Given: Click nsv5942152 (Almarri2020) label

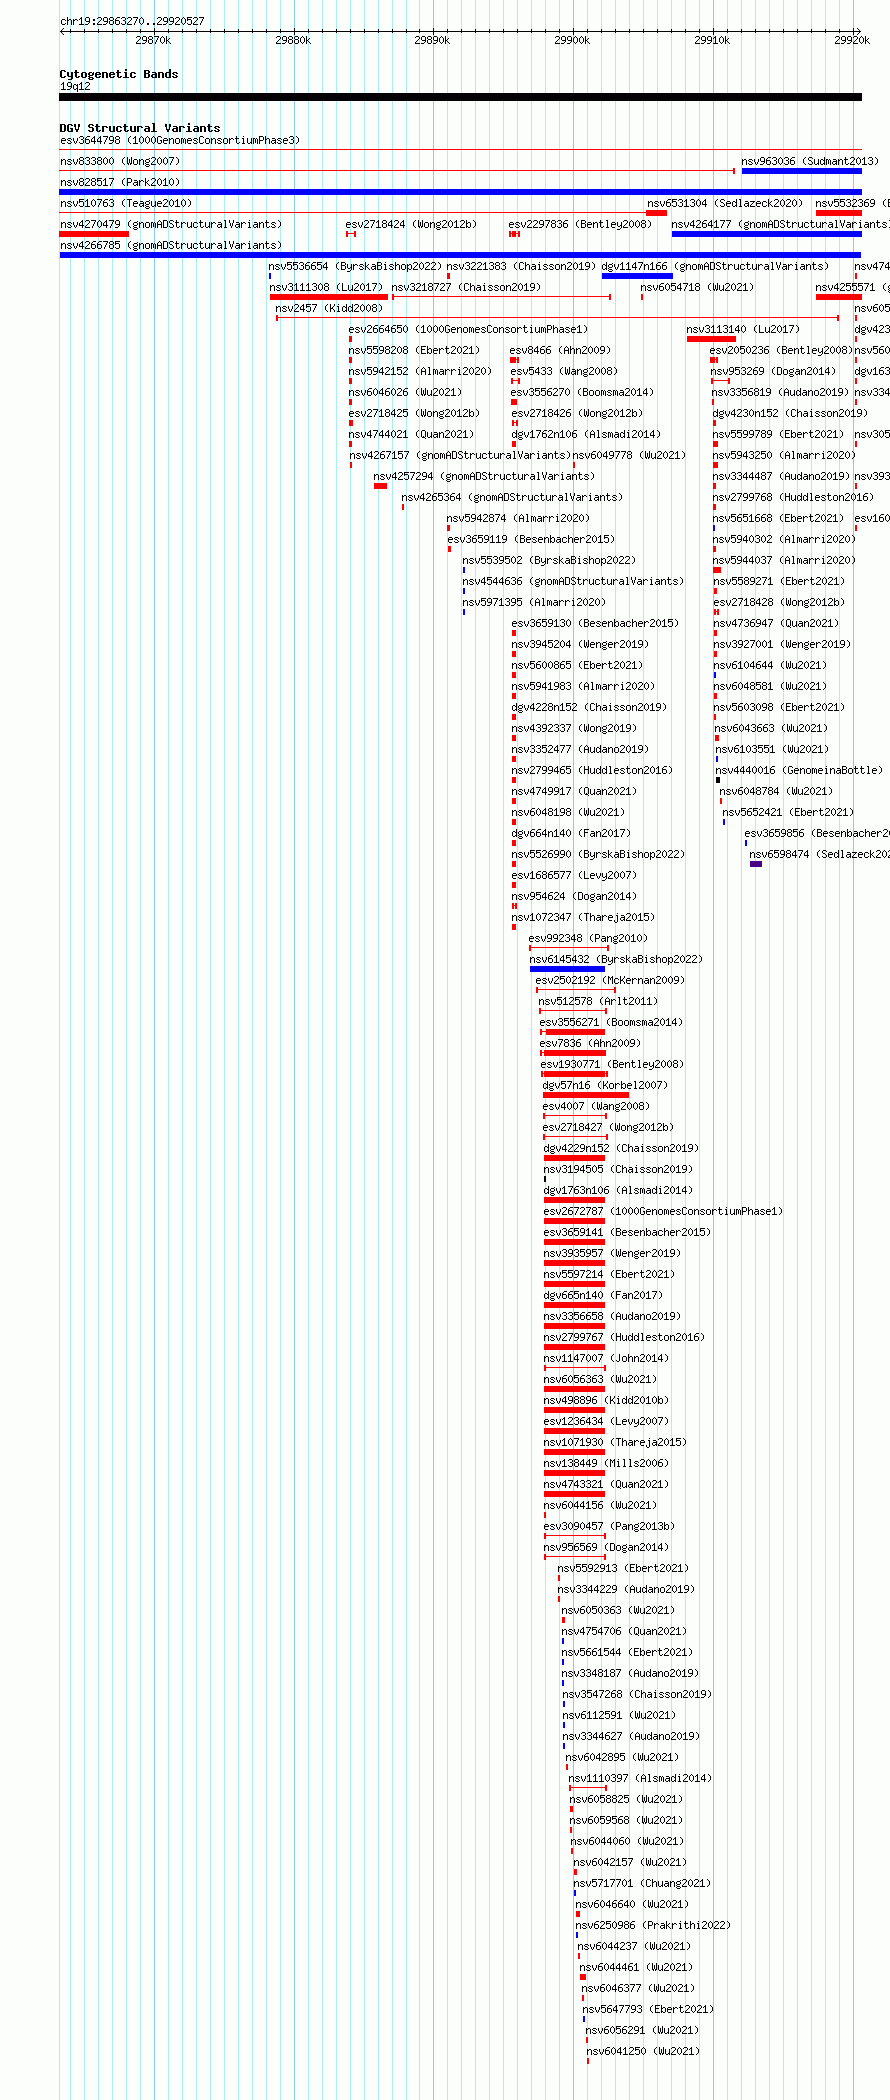Looking at the screenshot, I should pos(420,371).
